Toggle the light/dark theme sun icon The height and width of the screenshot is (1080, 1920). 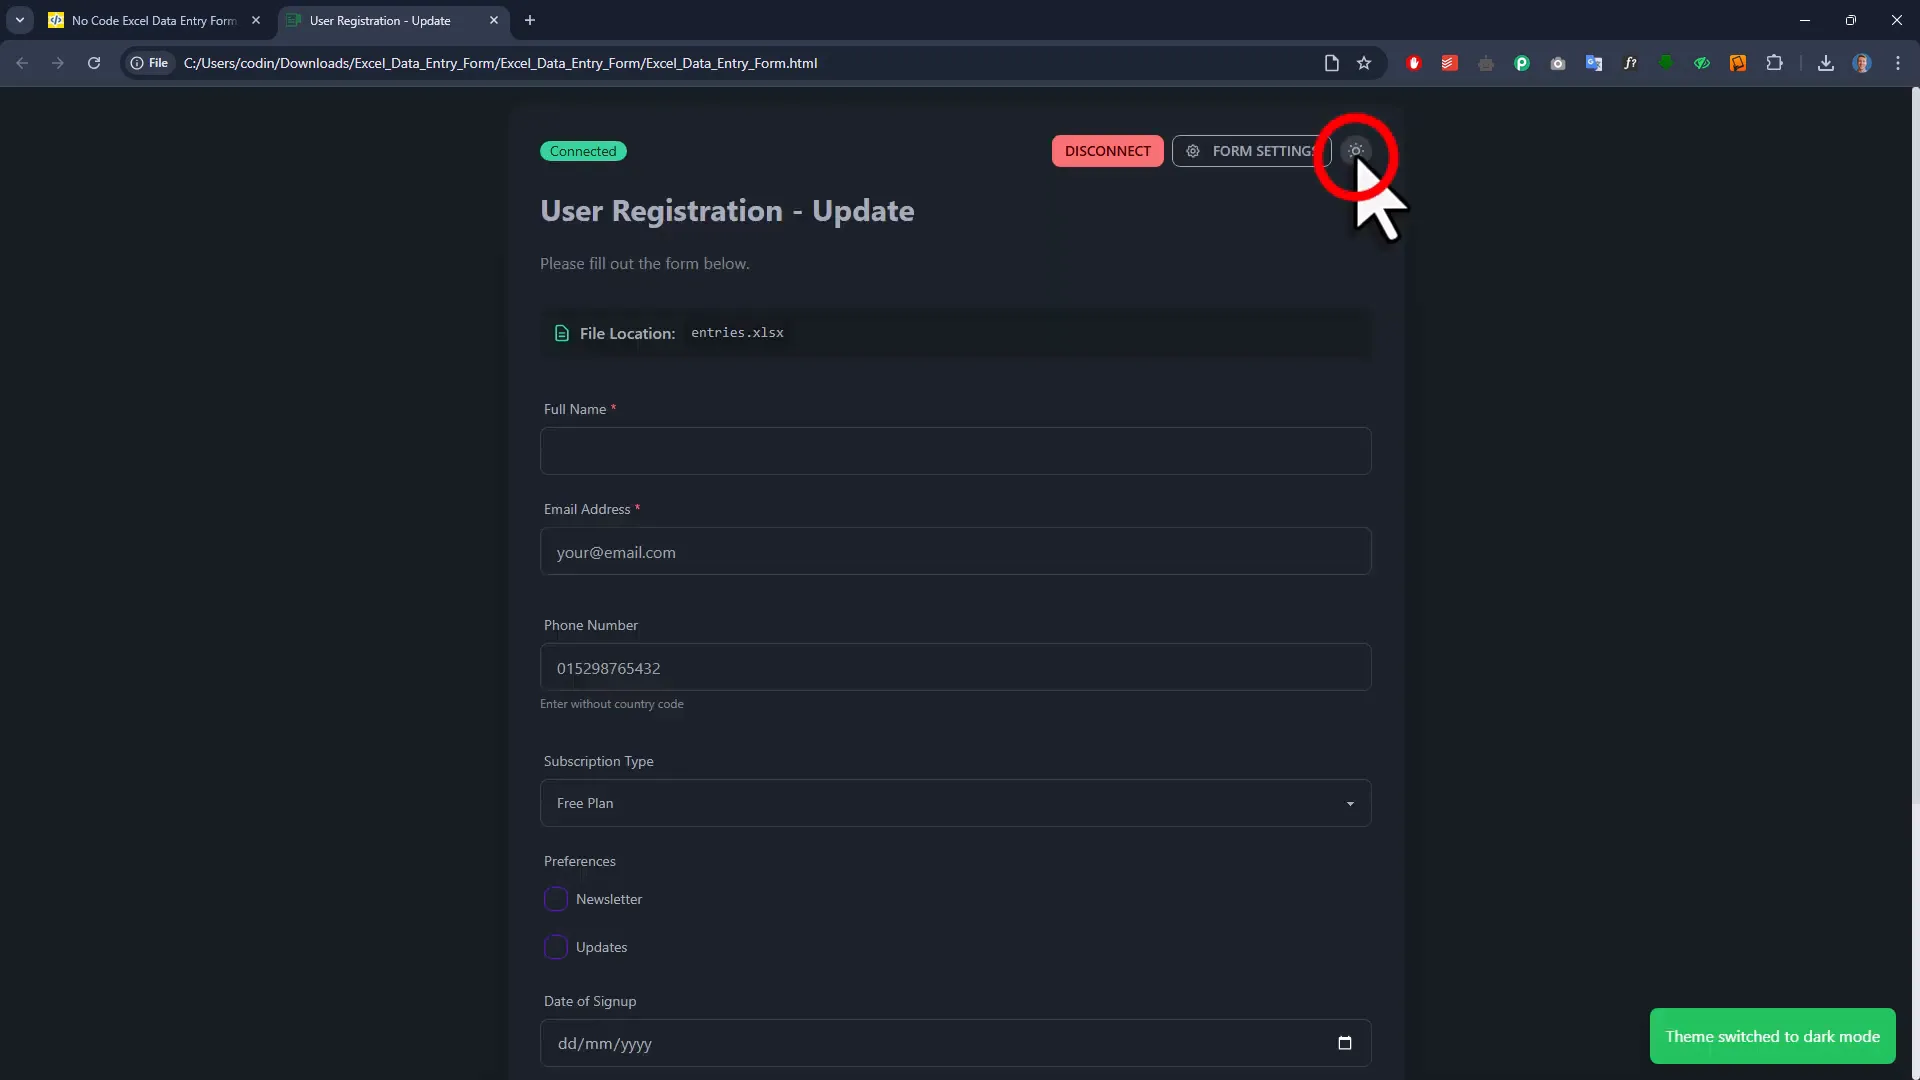click(x=1356, y=151)
